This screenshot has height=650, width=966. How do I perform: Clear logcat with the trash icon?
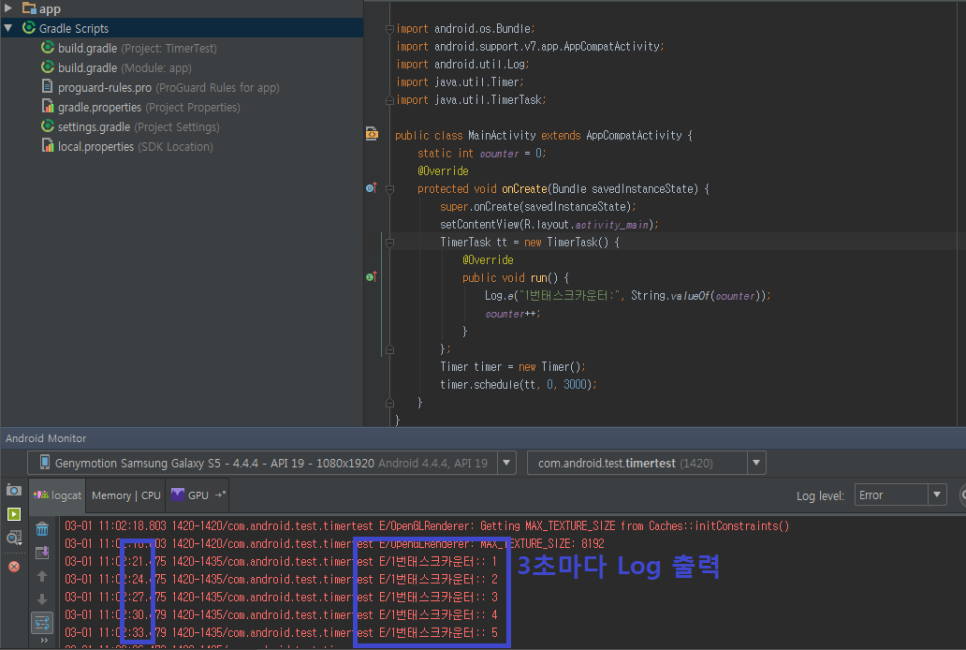(42, 529)
